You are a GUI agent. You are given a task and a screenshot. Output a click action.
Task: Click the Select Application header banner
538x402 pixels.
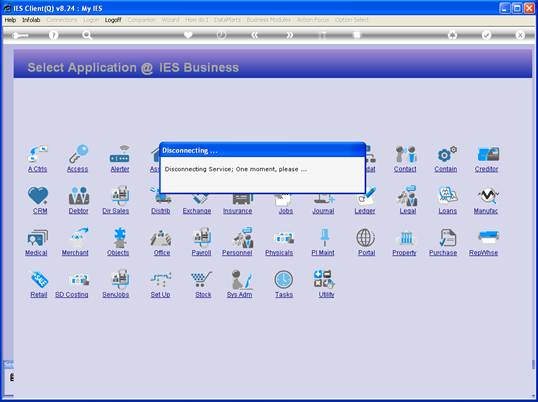273,64
